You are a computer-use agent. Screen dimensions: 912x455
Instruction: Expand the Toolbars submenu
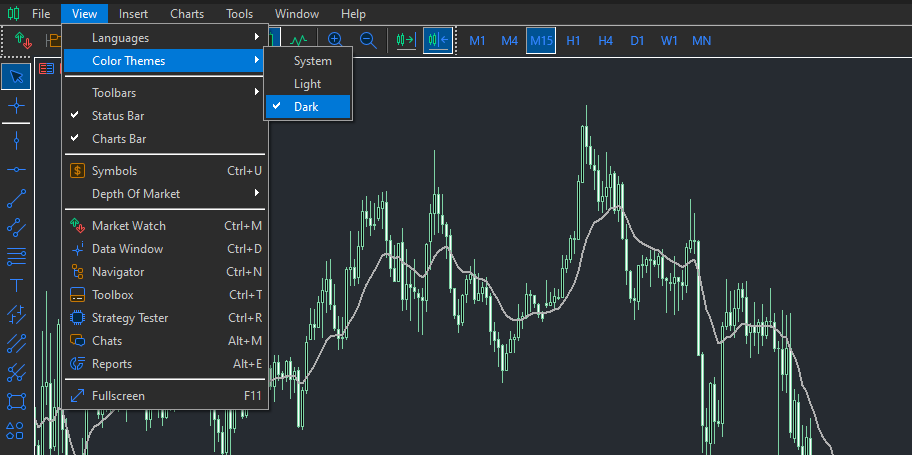pyautogui.click(x=165, y=93)
